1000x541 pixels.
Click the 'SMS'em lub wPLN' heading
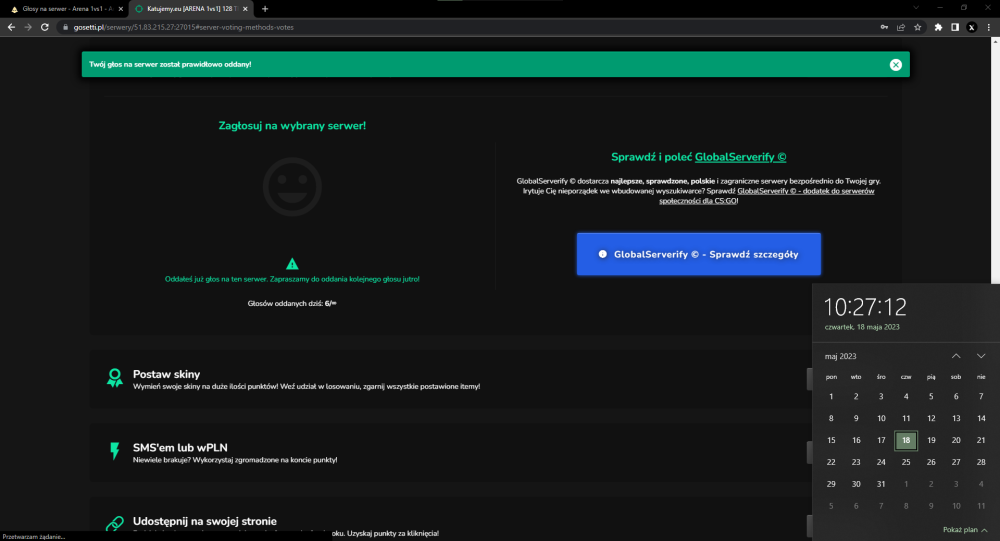tap(180, 448)
